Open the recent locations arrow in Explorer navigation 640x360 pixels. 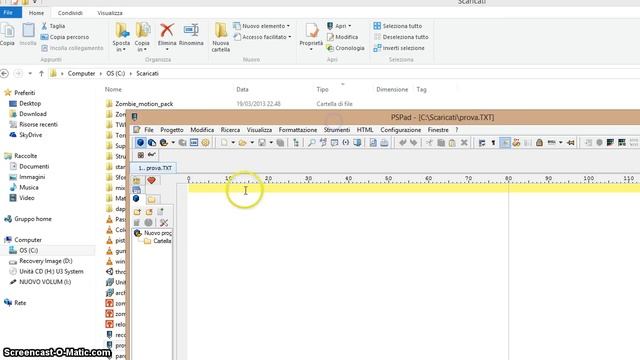click(x=30, y=73)
